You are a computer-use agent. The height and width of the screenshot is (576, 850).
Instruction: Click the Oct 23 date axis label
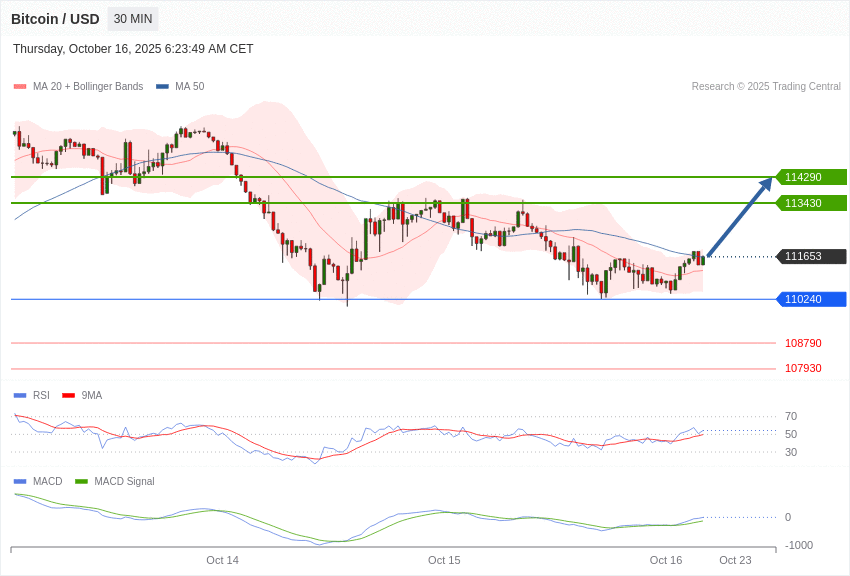[x=735, y=560]
